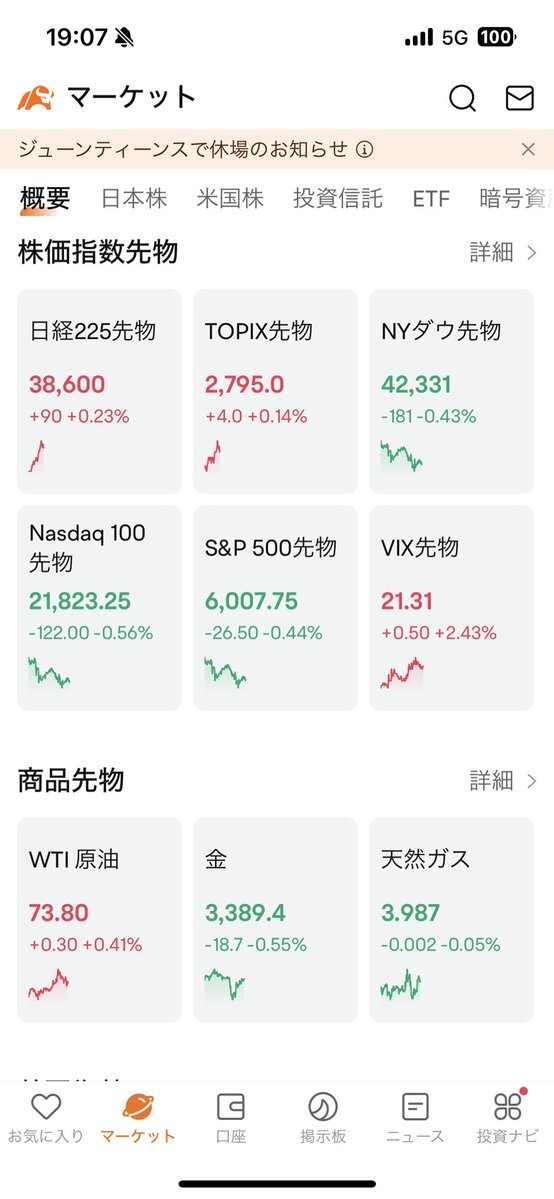
Task: Open the VIX先物 card
Action: [x=451, y=608]
